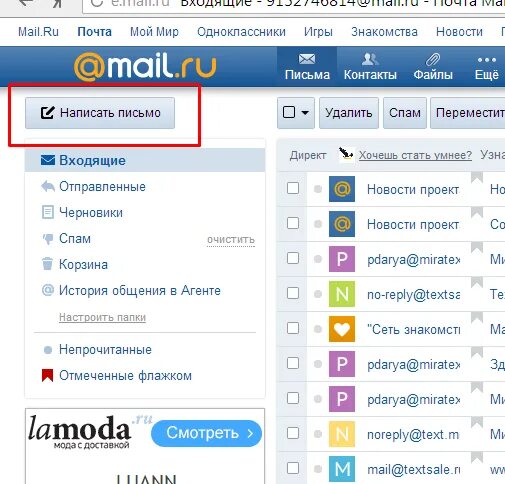This screenshot has width=505, height=484.
Task: Tick checkbox for no-reply@textsale email
Action: pos(293,293)
